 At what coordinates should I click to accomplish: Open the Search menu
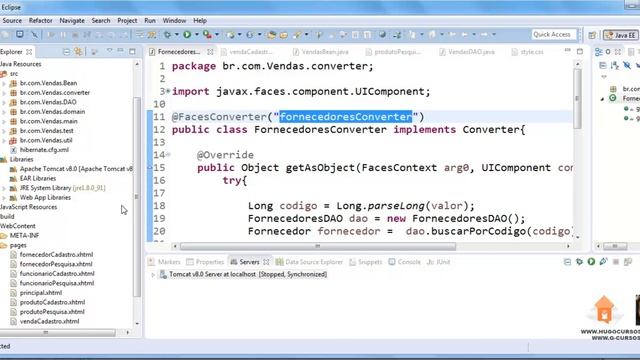point(101,20)
